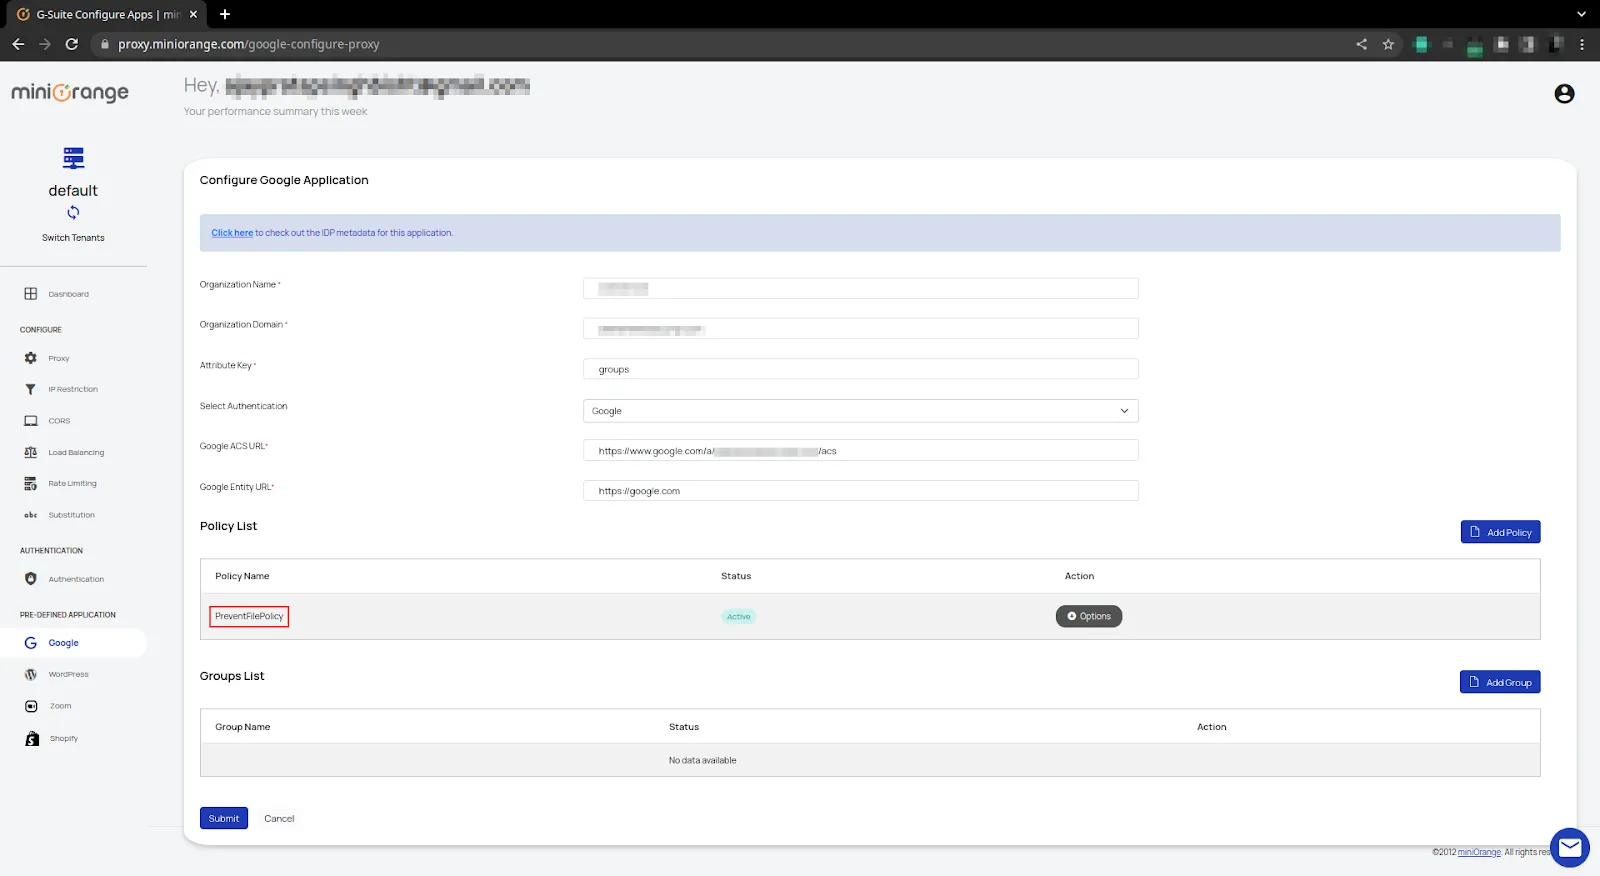Click the CORS monitor icon
1600x876 pixels.
(31, 421)
